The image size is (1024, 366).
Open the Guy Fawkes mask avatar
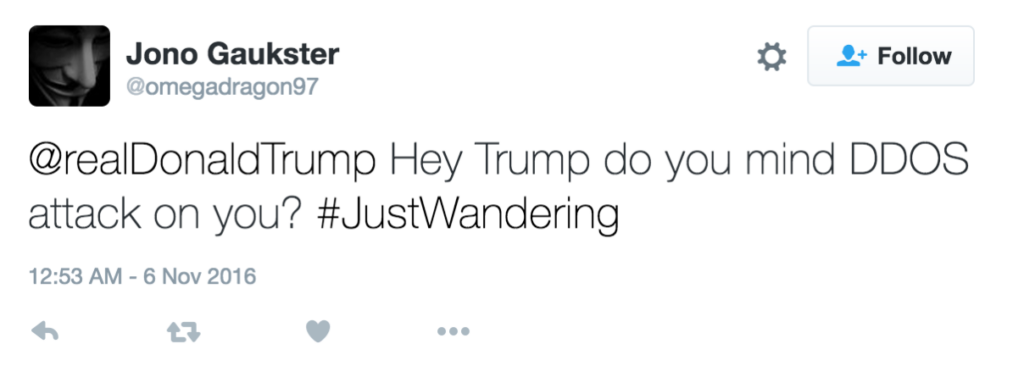[x=69, y=65]
